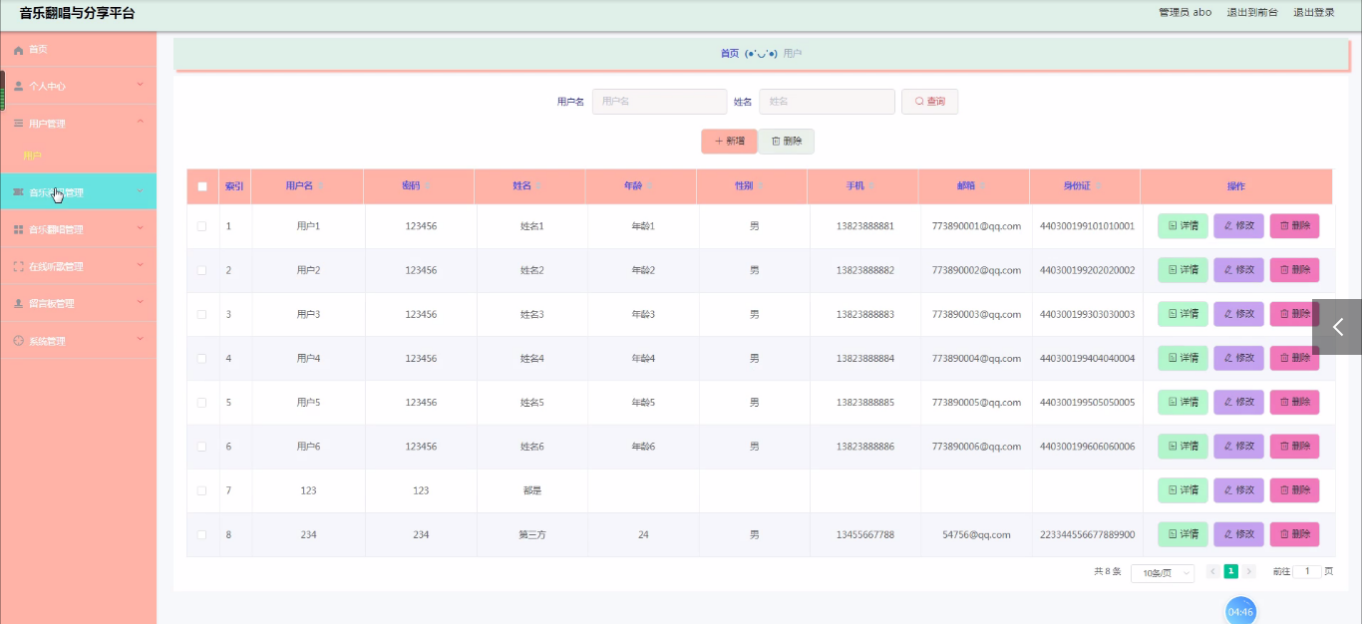
Task: Click 修改 for row 用户3
Action: (1239, 314)
